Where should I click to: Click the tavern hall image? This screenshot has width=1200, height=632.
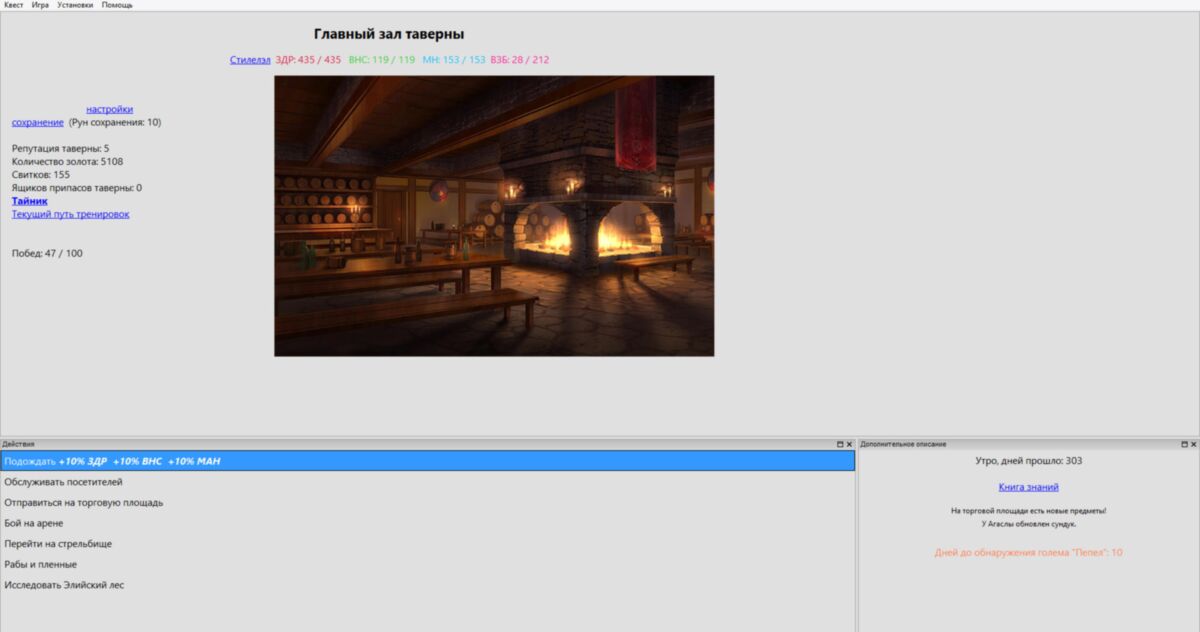coord(494,216)
